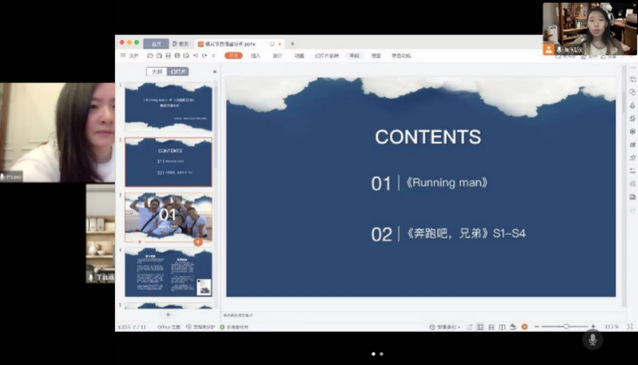Switch to reading view icon
Screen dimensions: 638x365
[502, 327]
